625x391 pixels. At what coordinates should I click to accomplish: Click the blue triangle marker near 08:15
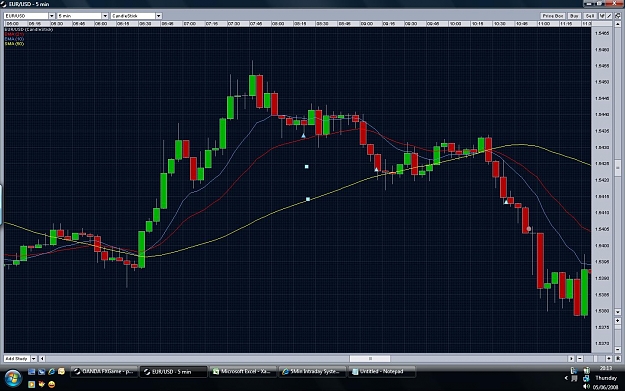click(303, 136)
